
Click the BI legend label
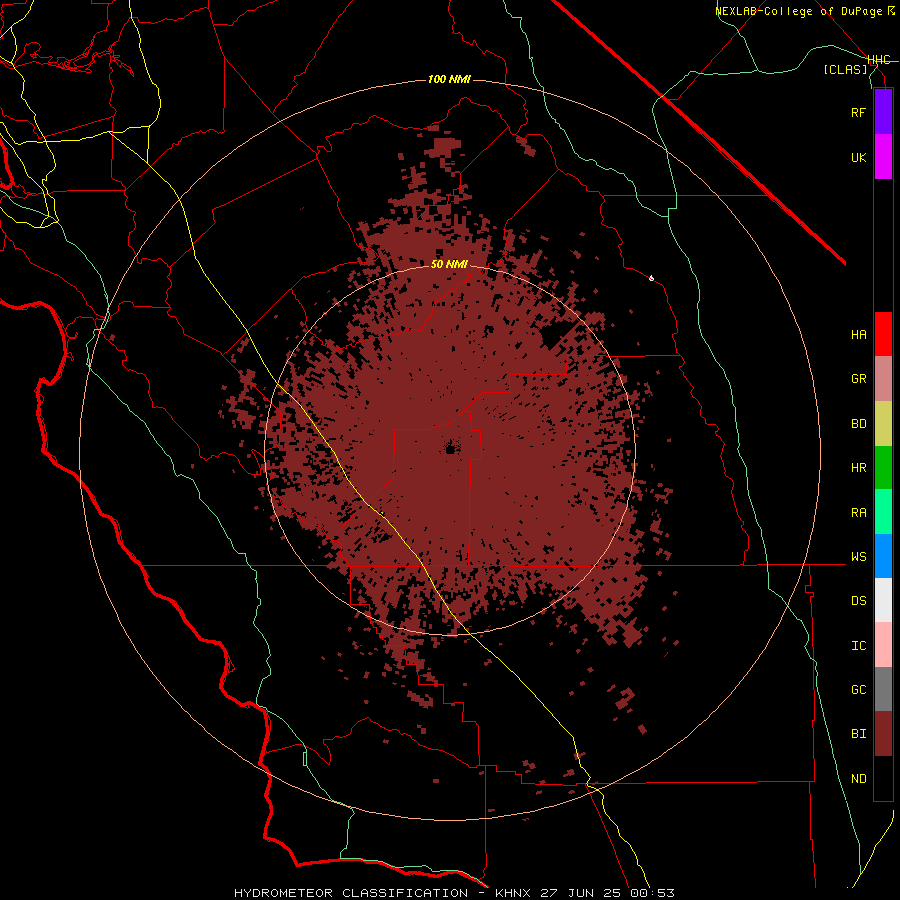[x=858, y=734]
